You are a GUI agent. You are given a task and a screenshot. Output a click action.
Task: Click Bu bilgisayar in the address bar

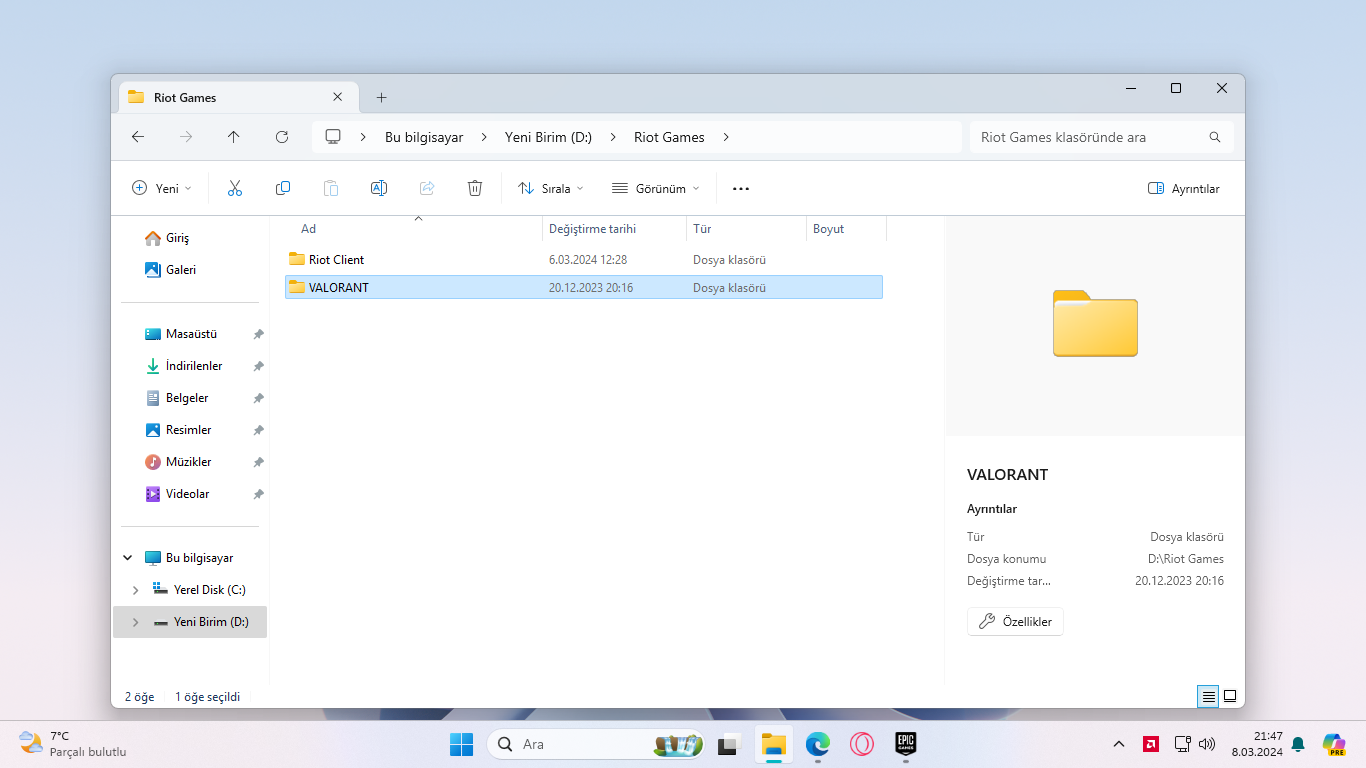pos(424,137)
